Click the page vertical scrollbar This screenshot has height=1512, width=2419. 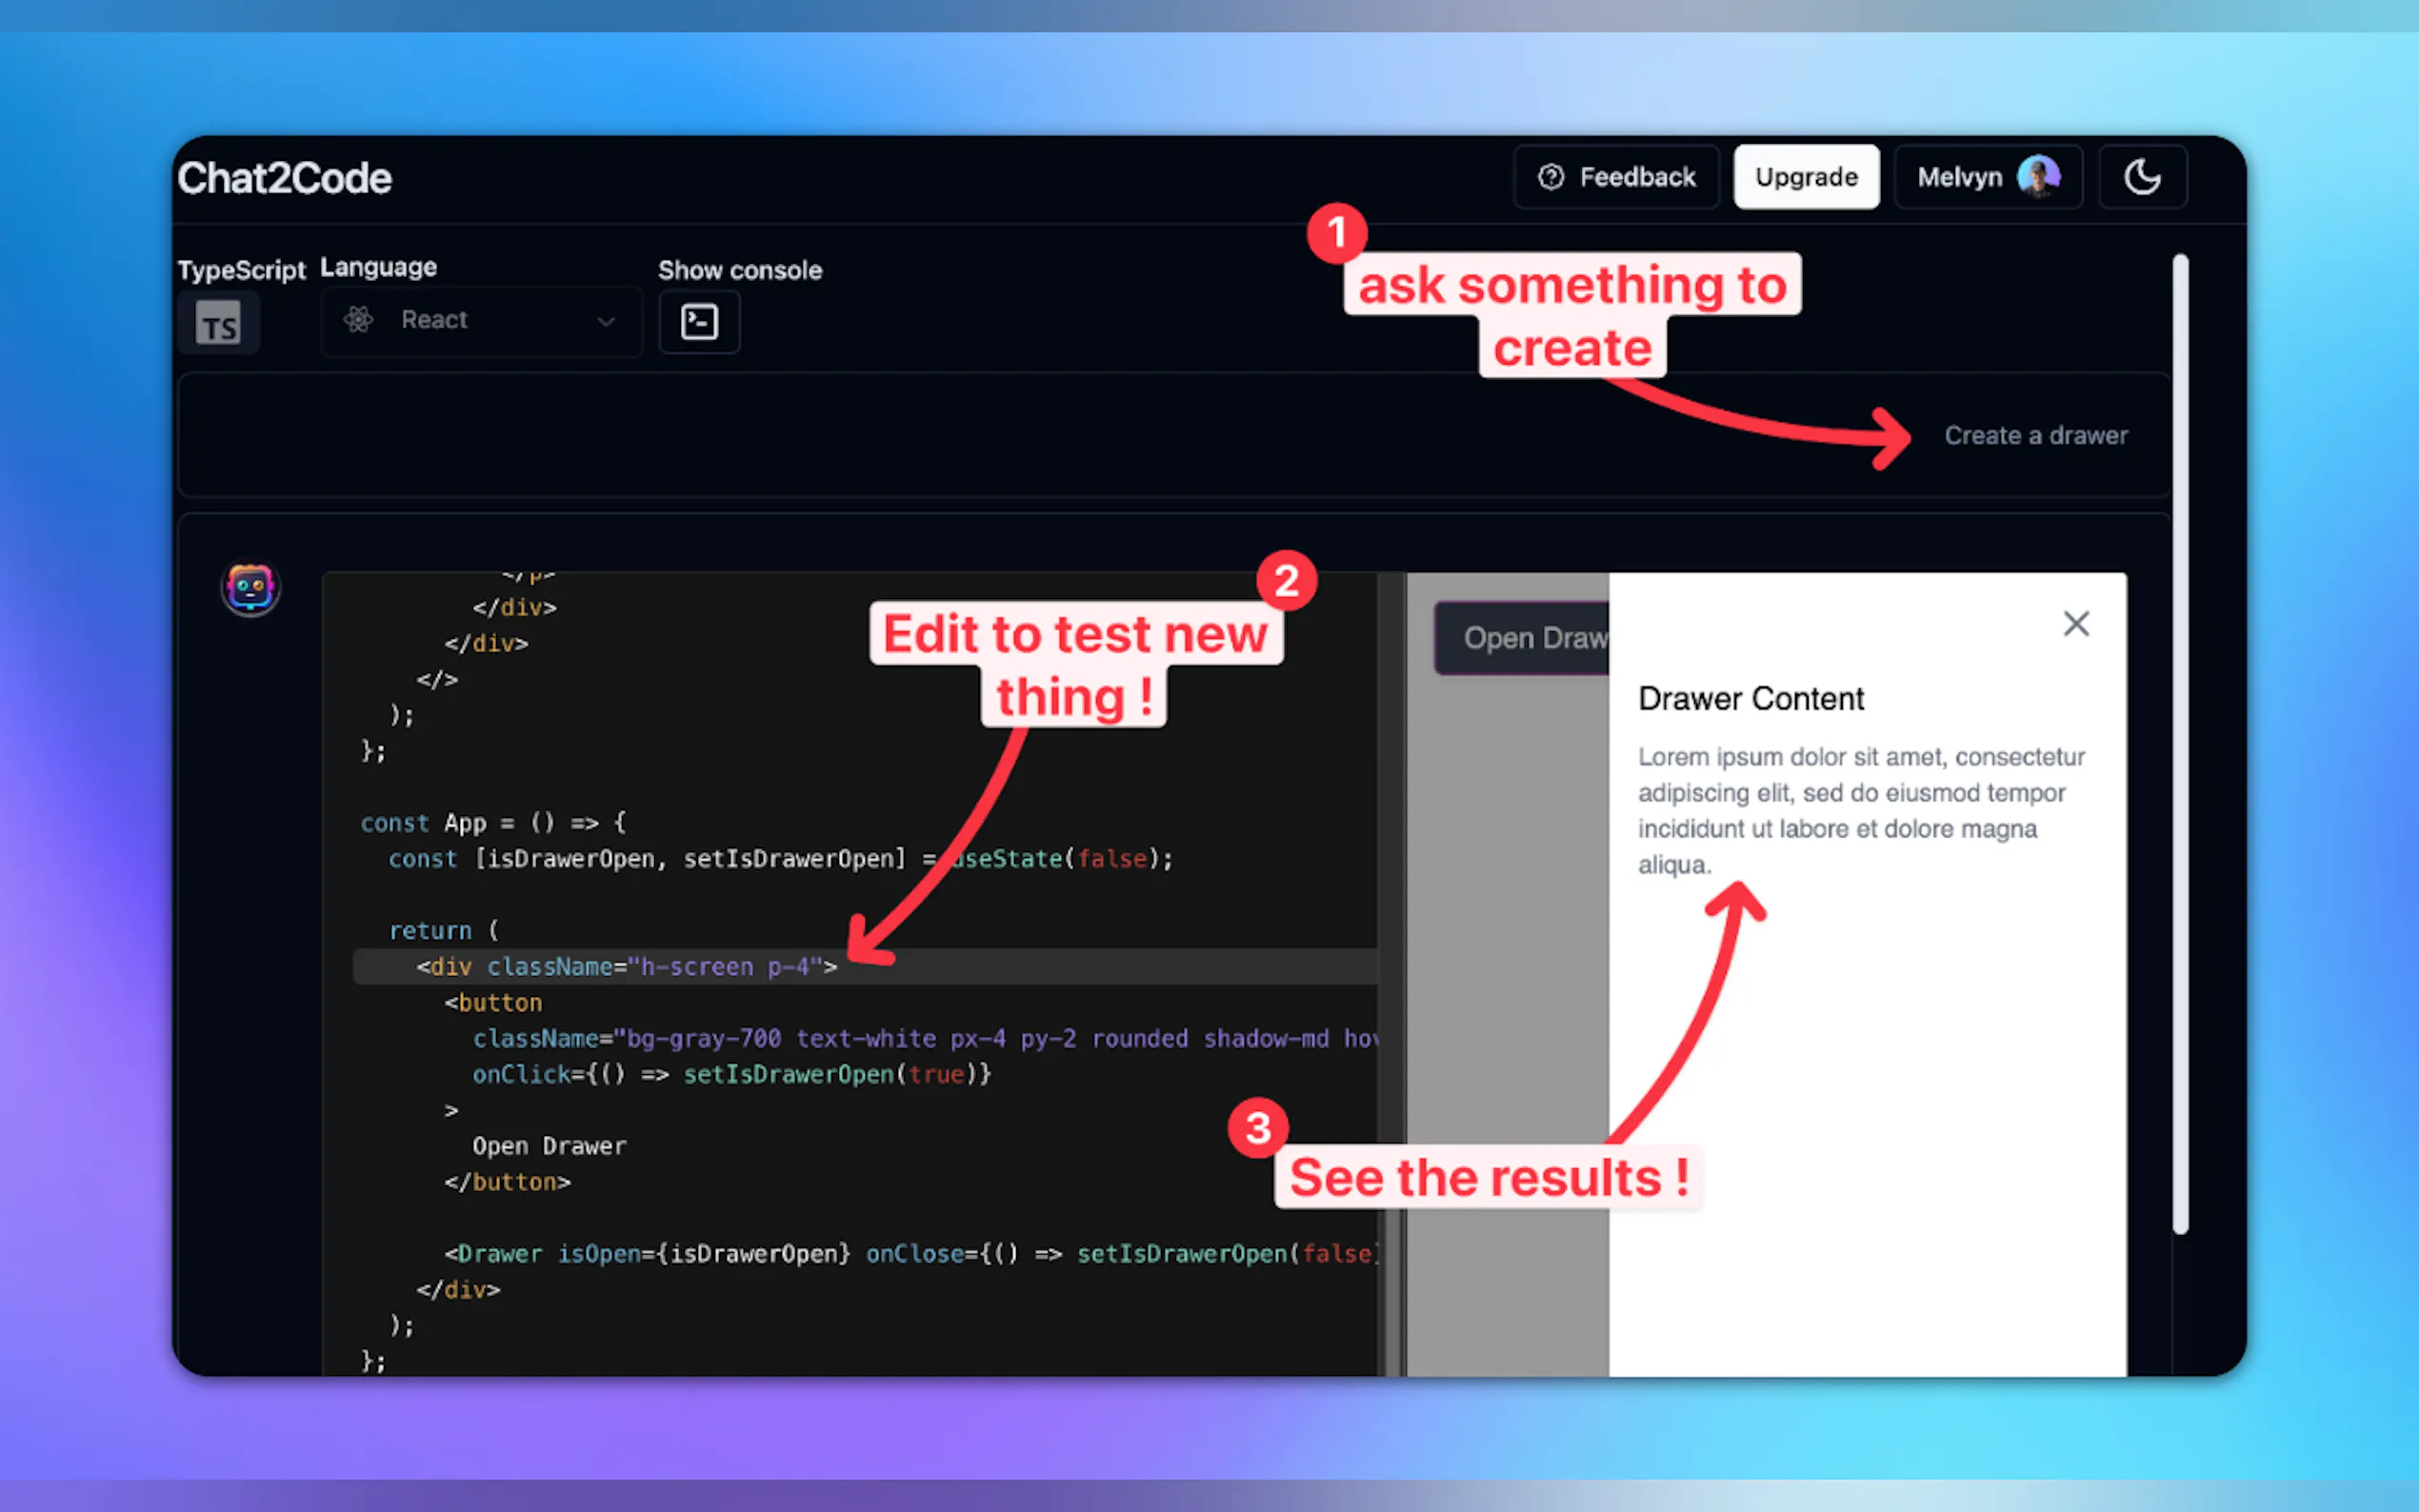[x=2180, y=744]
